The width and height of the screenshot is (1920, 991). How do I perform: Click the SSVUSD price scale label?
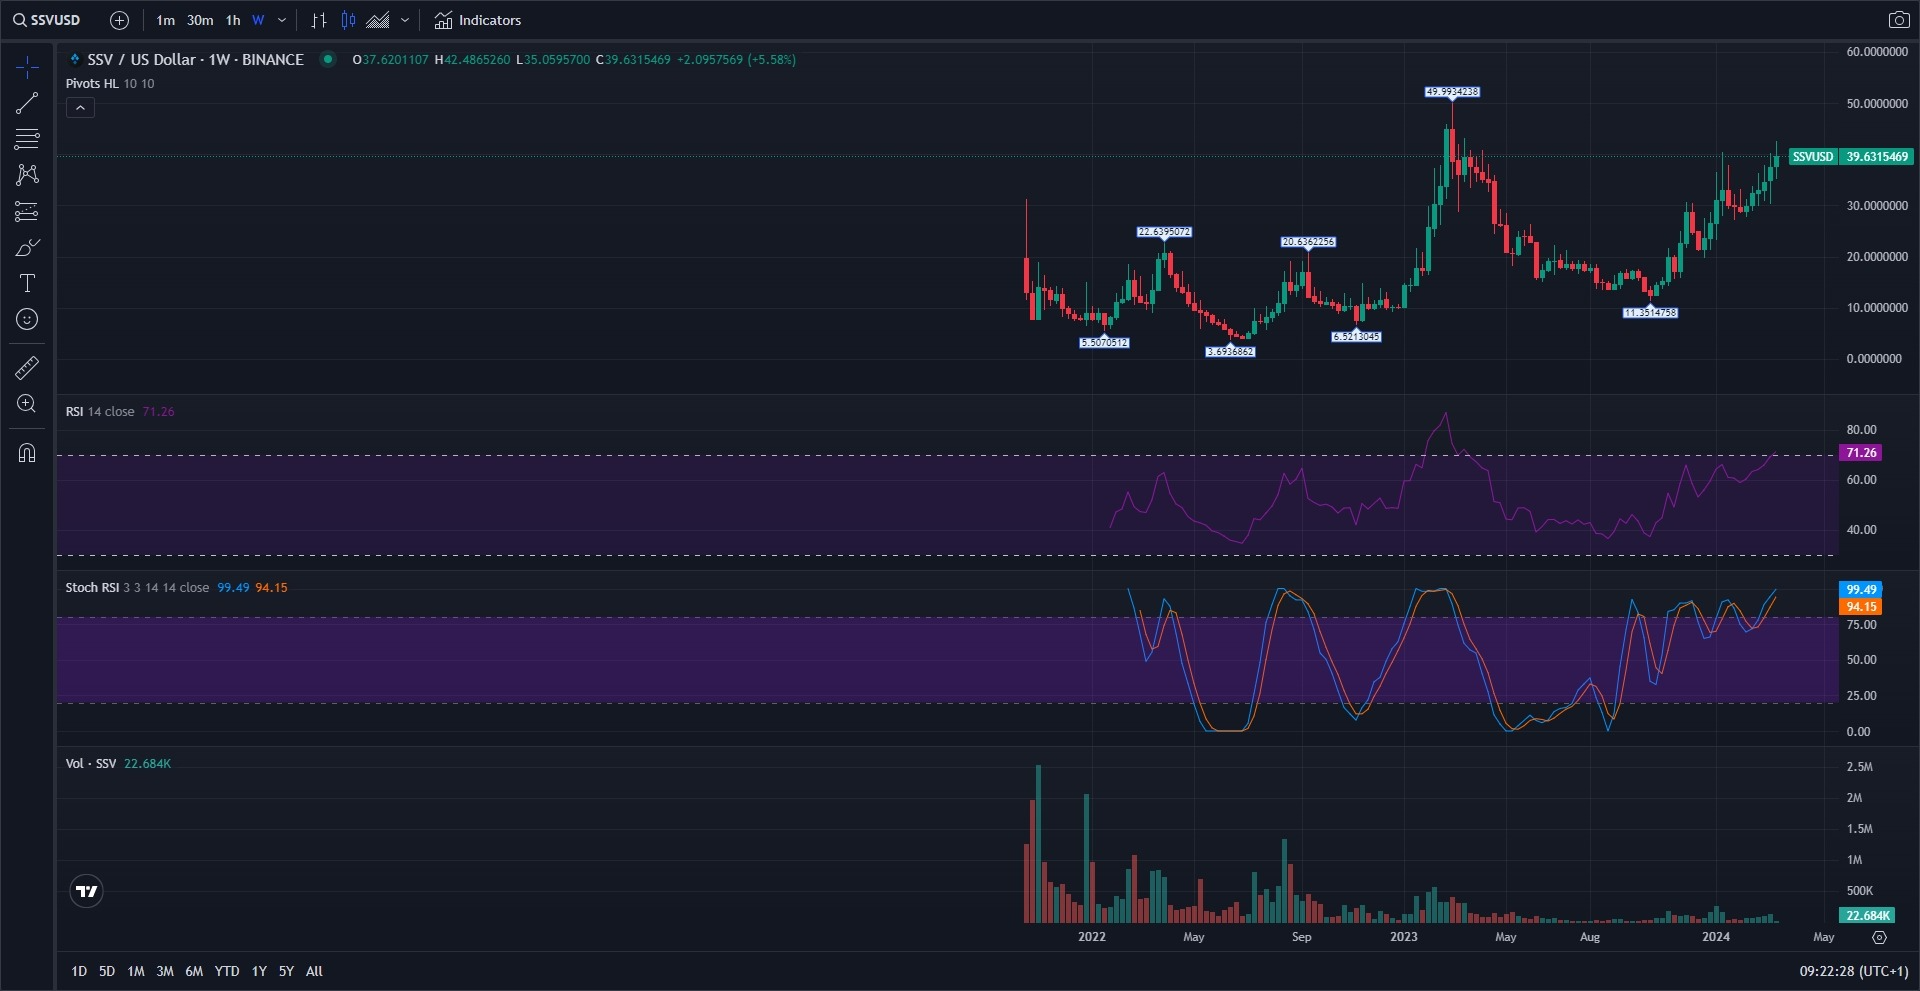(1812, 157)
